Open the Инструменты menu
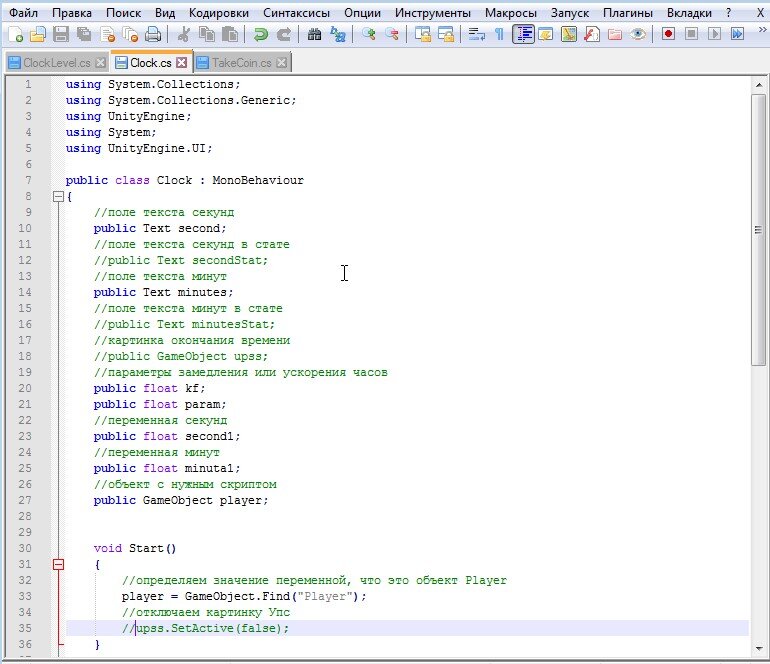This screenshot has height=664, width=770. [433, 13]
